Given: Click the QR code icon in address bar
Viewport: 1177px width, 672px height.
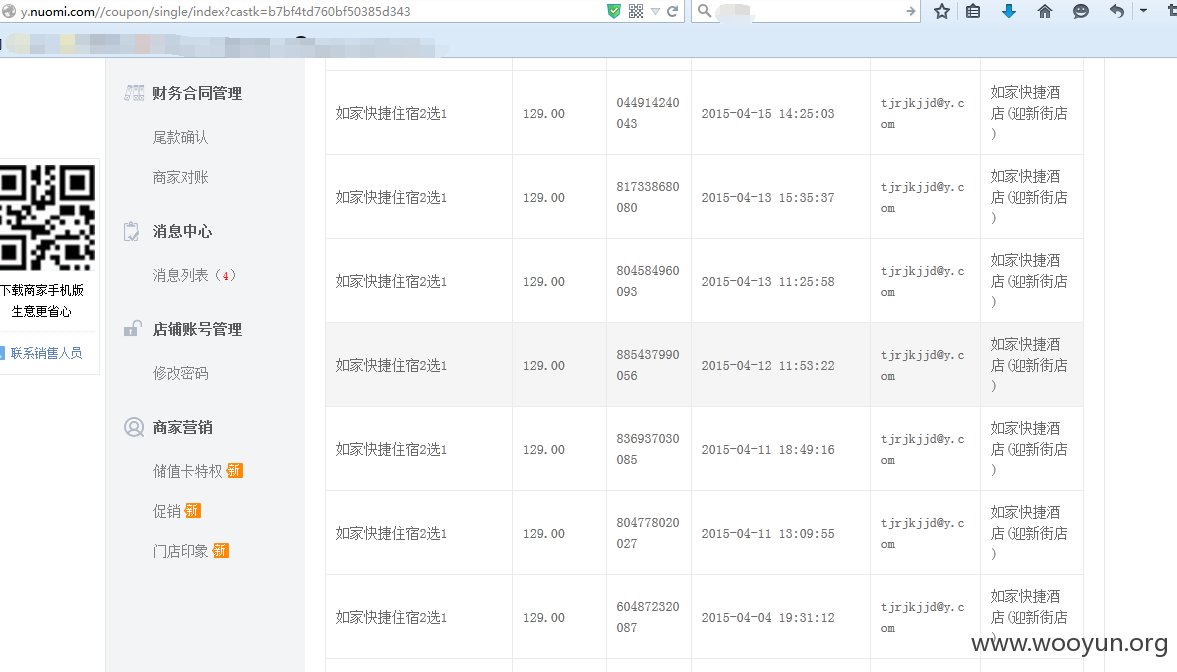Looking at the screenshot, I should pyautogui.click(x=636, y=11).
